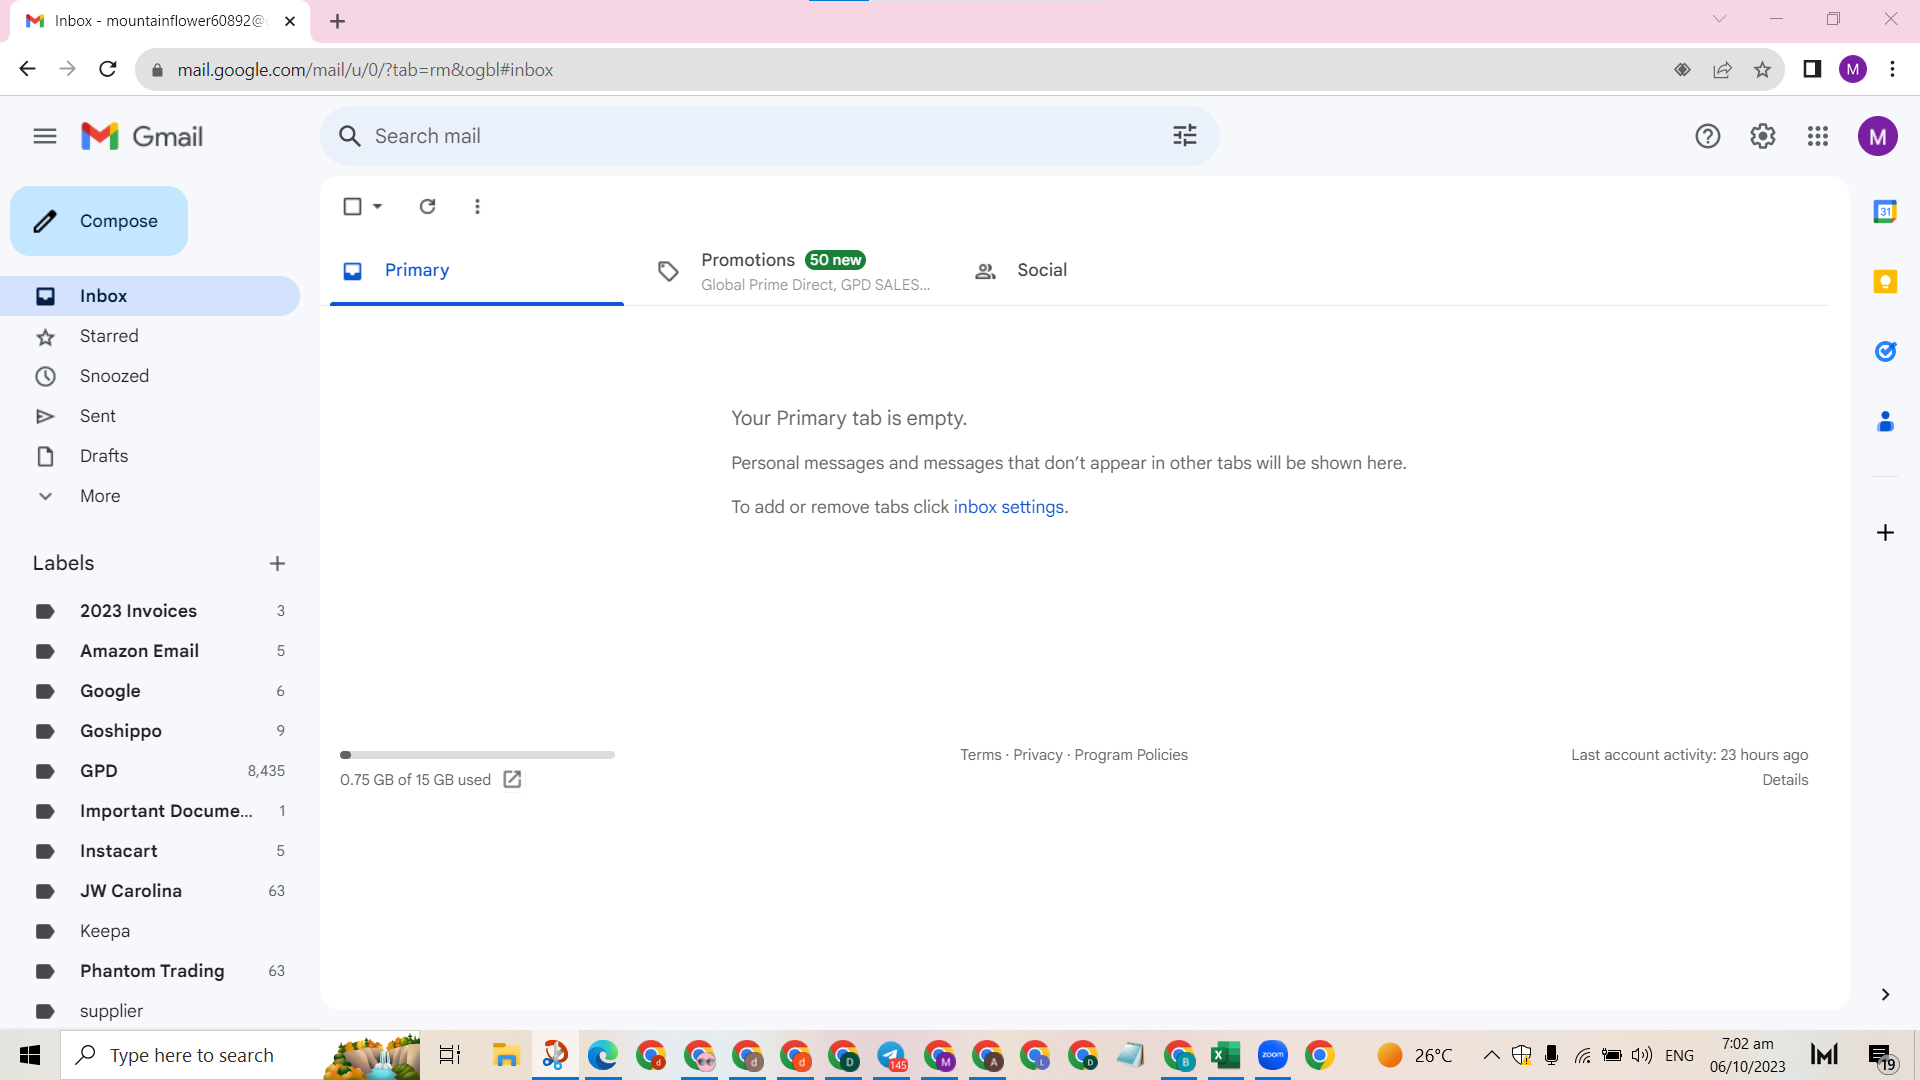
Task: Create a new label with plus icon
Action: [x=277, y=564]
